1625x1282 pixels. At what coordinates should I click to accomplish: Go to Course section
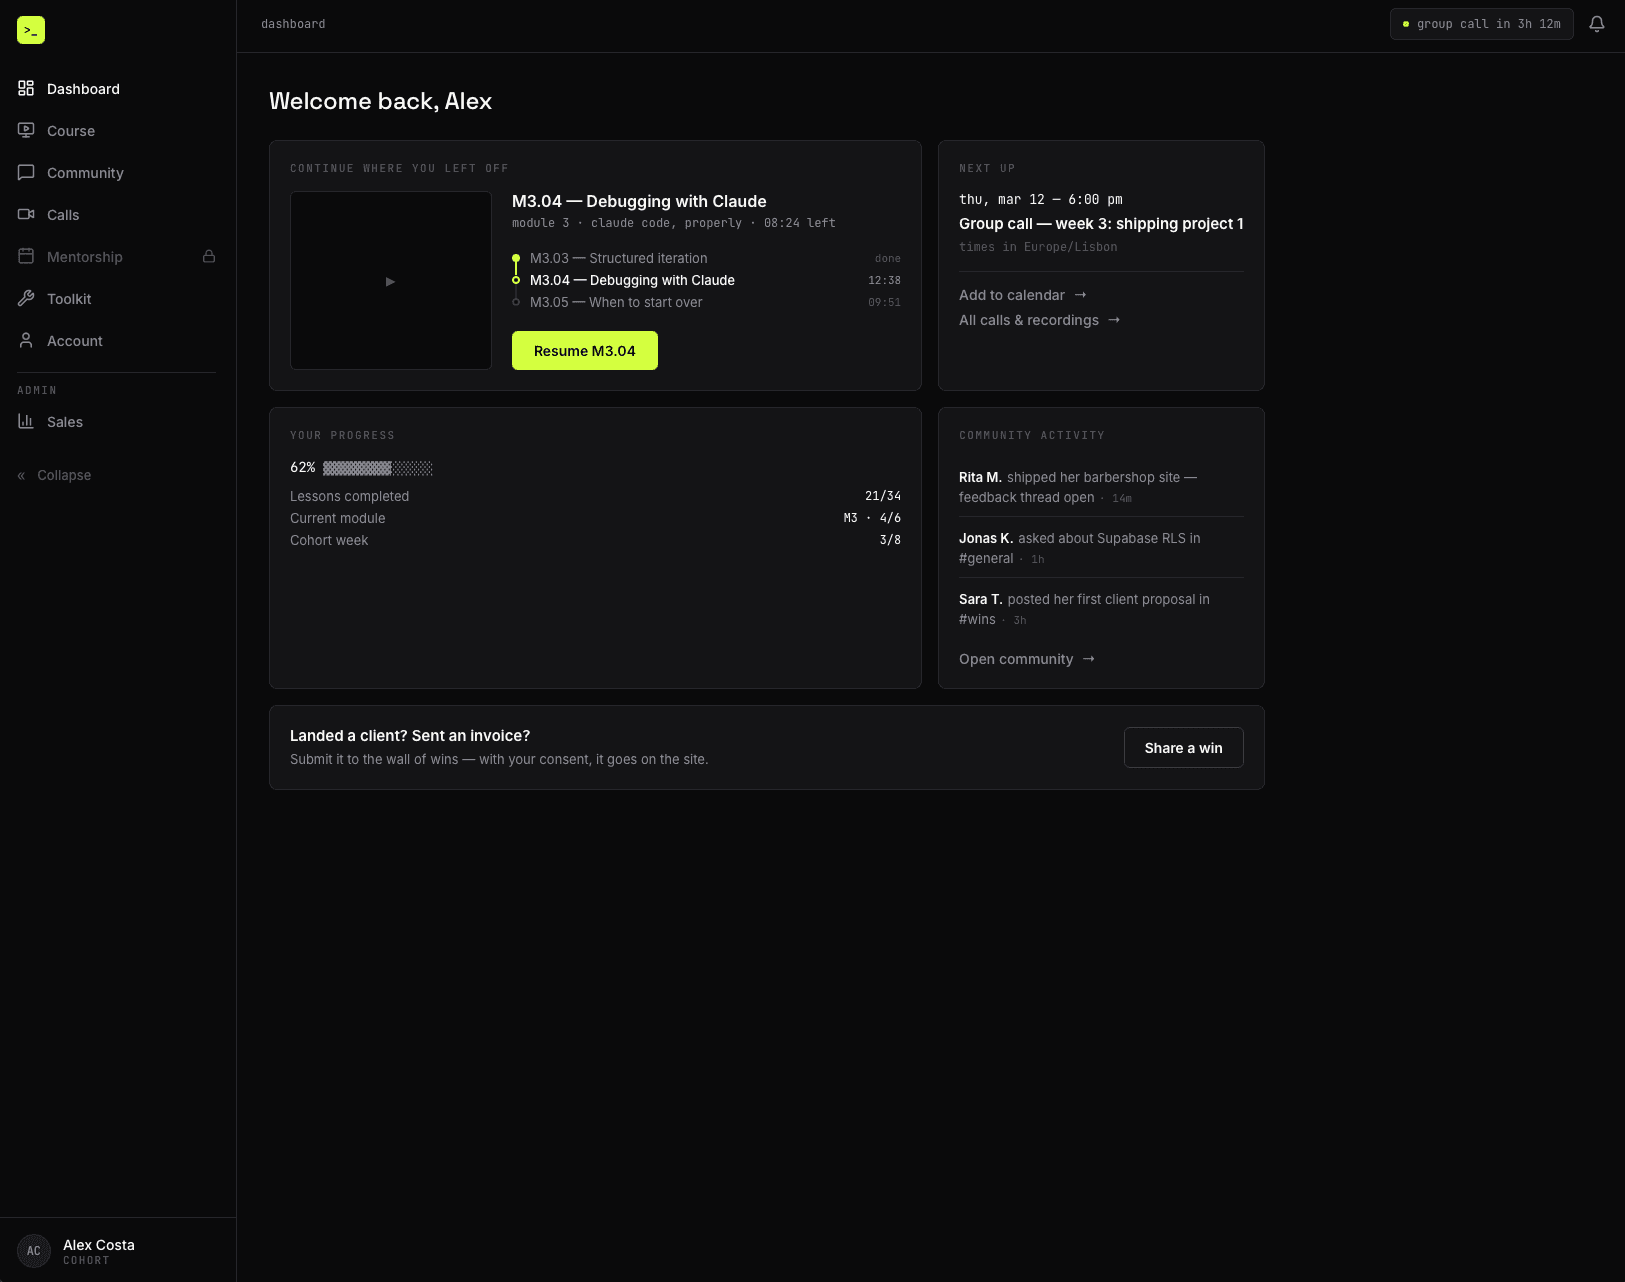(117, 130)
